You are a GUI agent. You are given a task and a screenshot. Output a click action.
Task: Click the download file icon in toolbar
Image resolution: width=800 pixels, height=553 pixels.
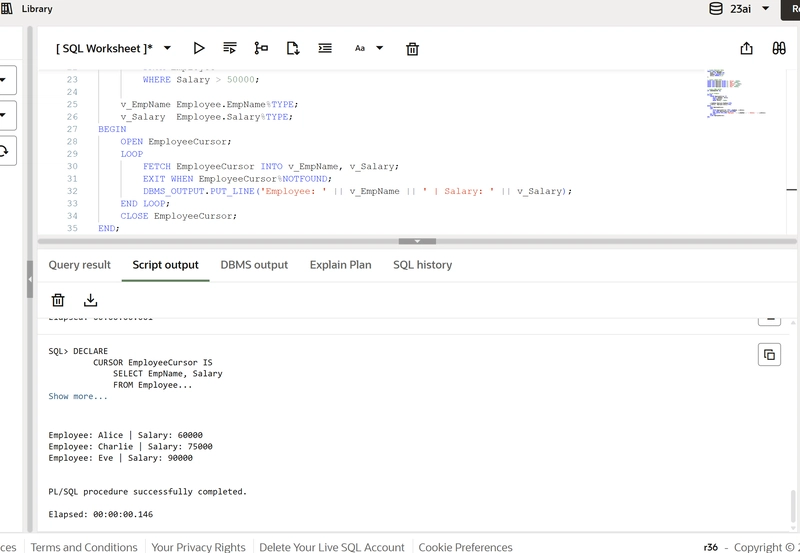pyautogui.click(x=293, y=48)
